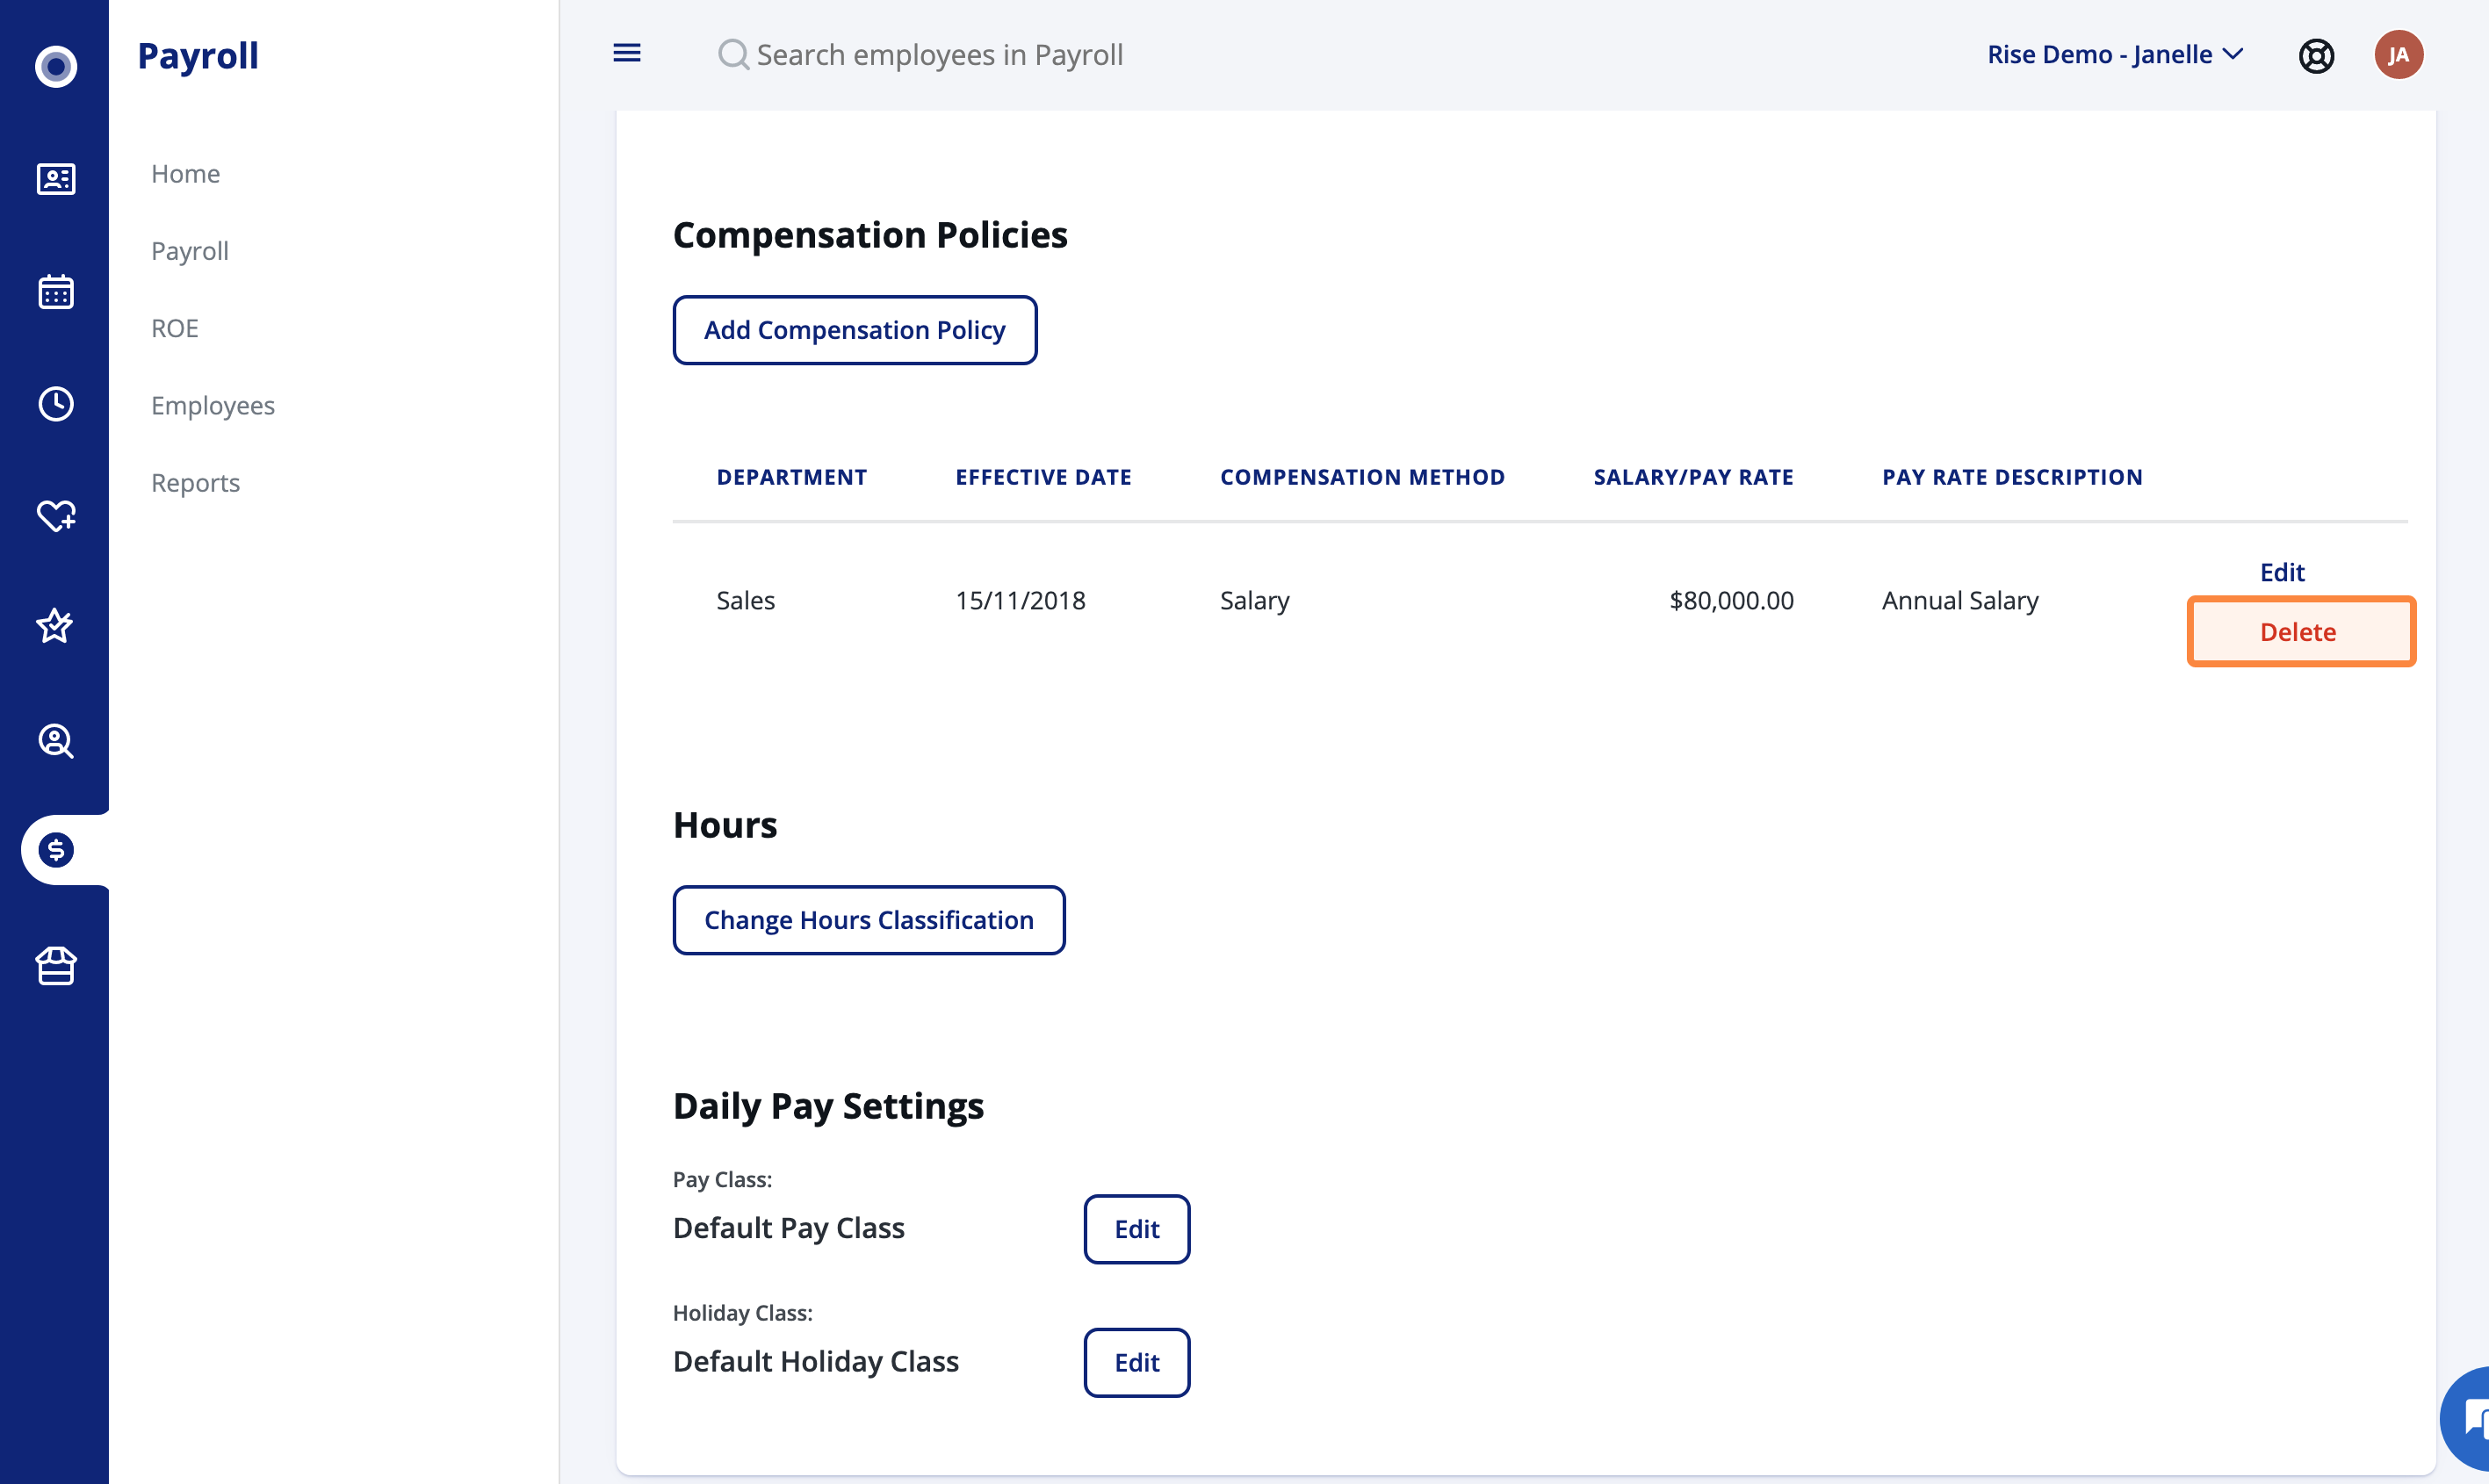
Task: Click Change Hours Classification button
Action: coord(868,920)
